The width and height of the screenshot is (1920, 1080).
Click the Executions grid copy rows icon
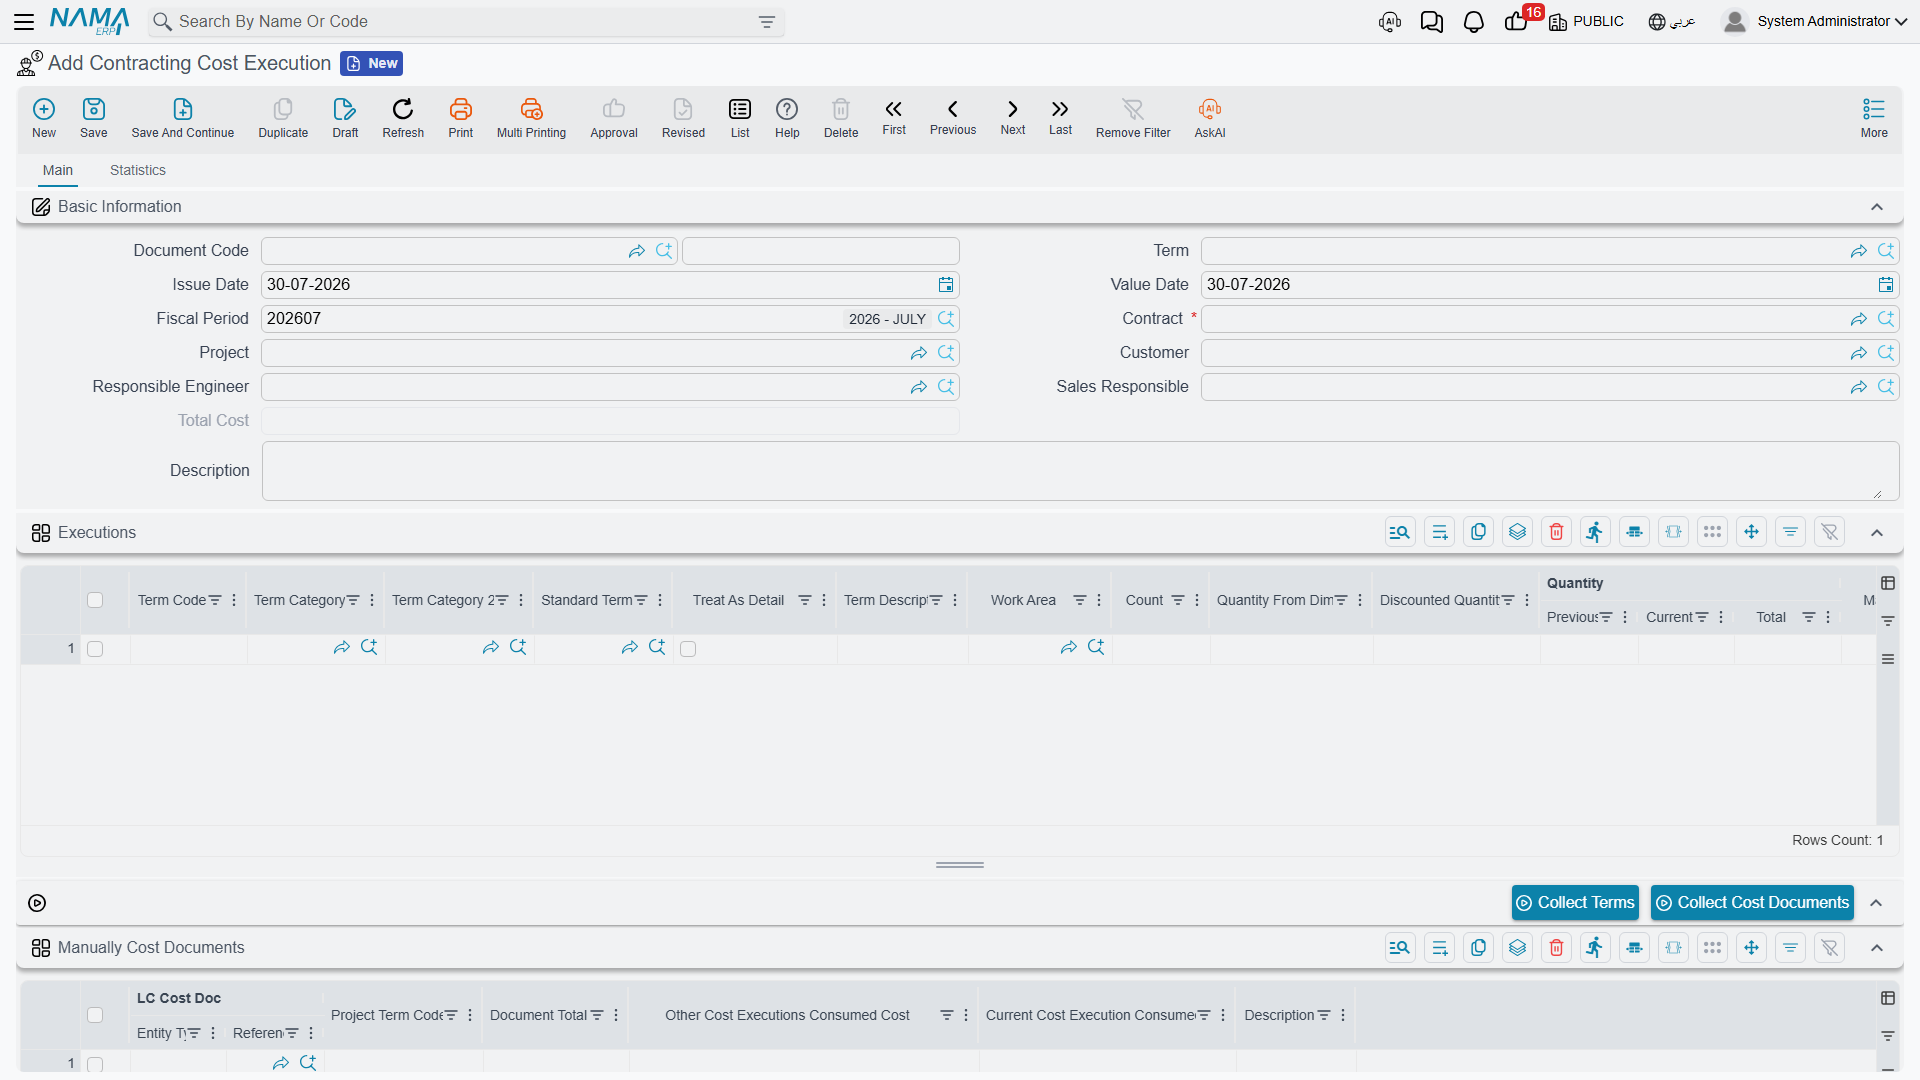[x=1478, y=532]
